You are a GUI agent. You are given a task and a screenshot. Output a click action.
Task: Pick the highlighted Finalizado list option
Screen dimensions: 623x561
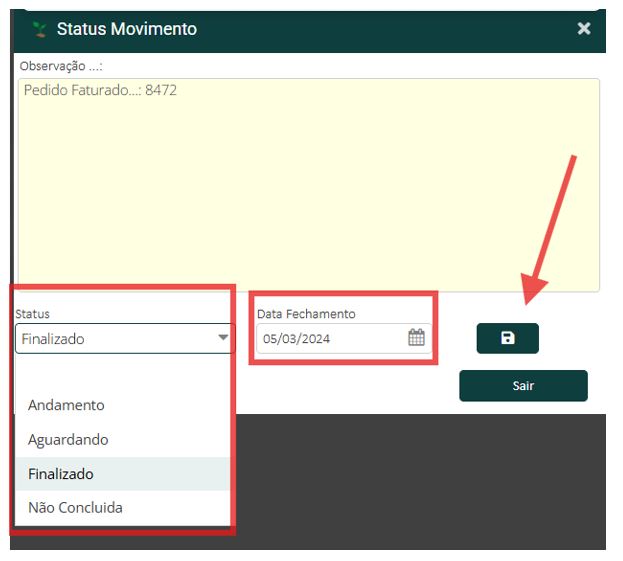61,474
